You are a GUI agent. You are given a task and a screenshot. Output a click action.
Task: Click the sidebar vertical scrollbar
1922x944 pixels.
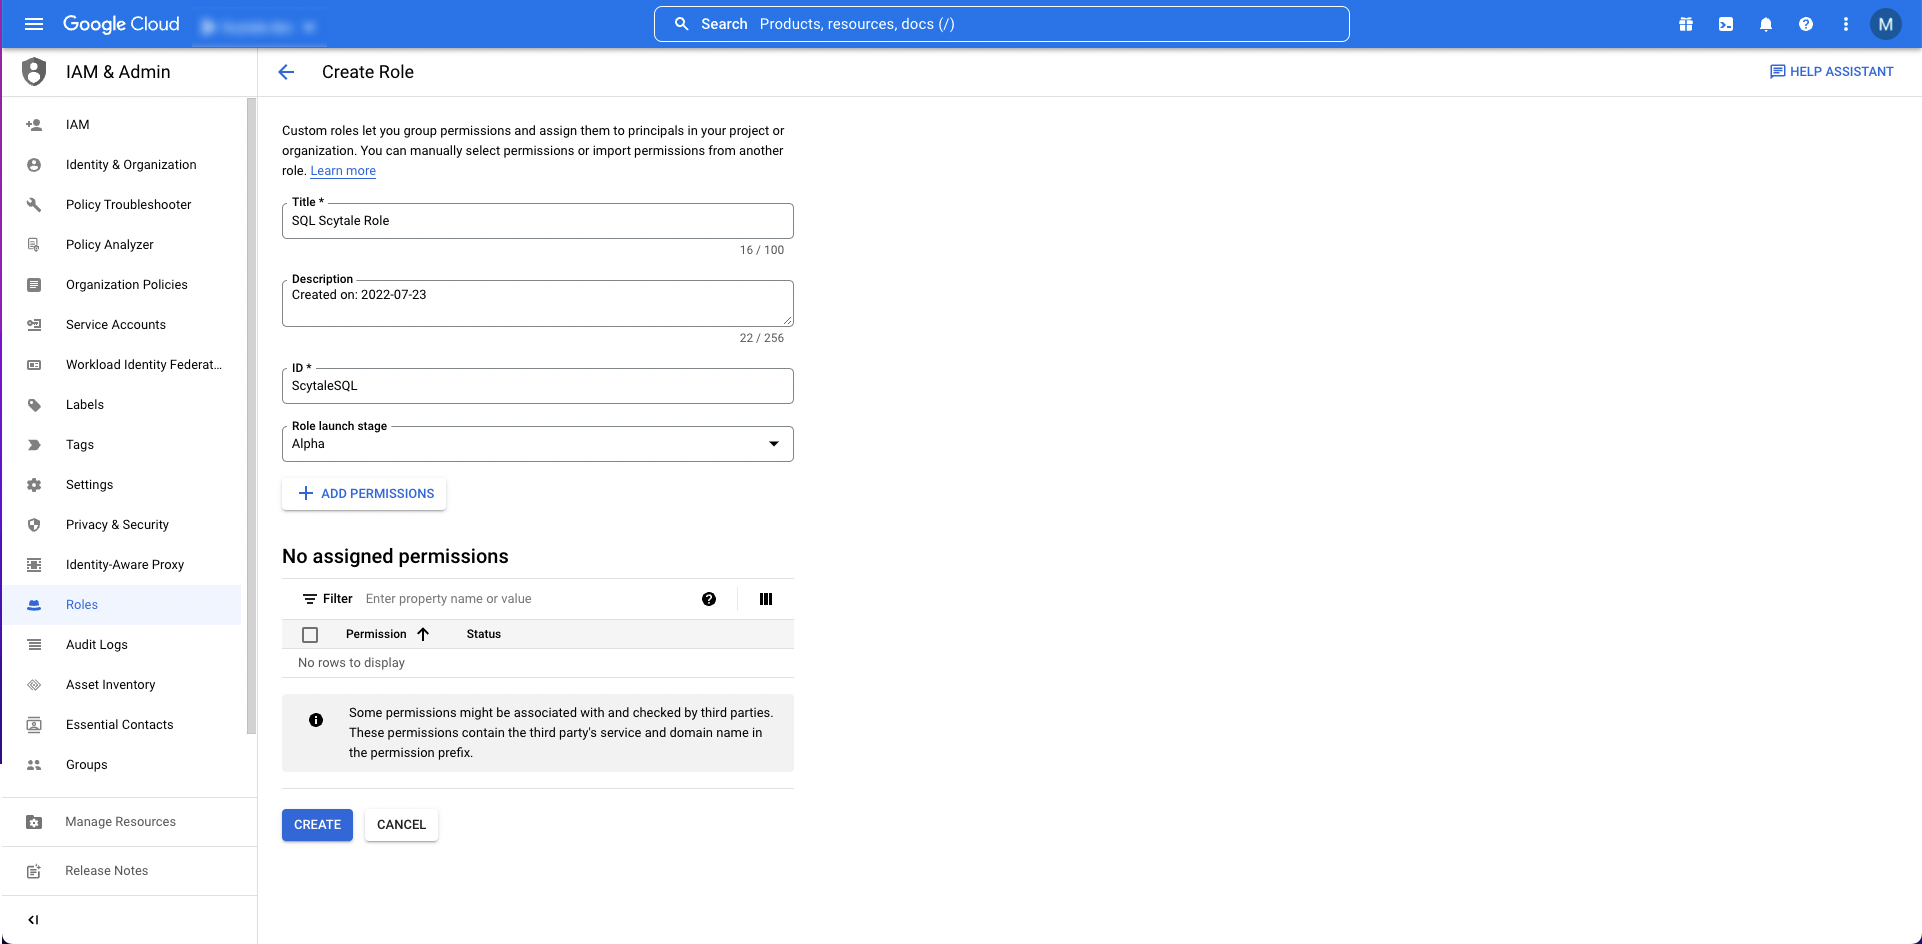tap(251, 415)
